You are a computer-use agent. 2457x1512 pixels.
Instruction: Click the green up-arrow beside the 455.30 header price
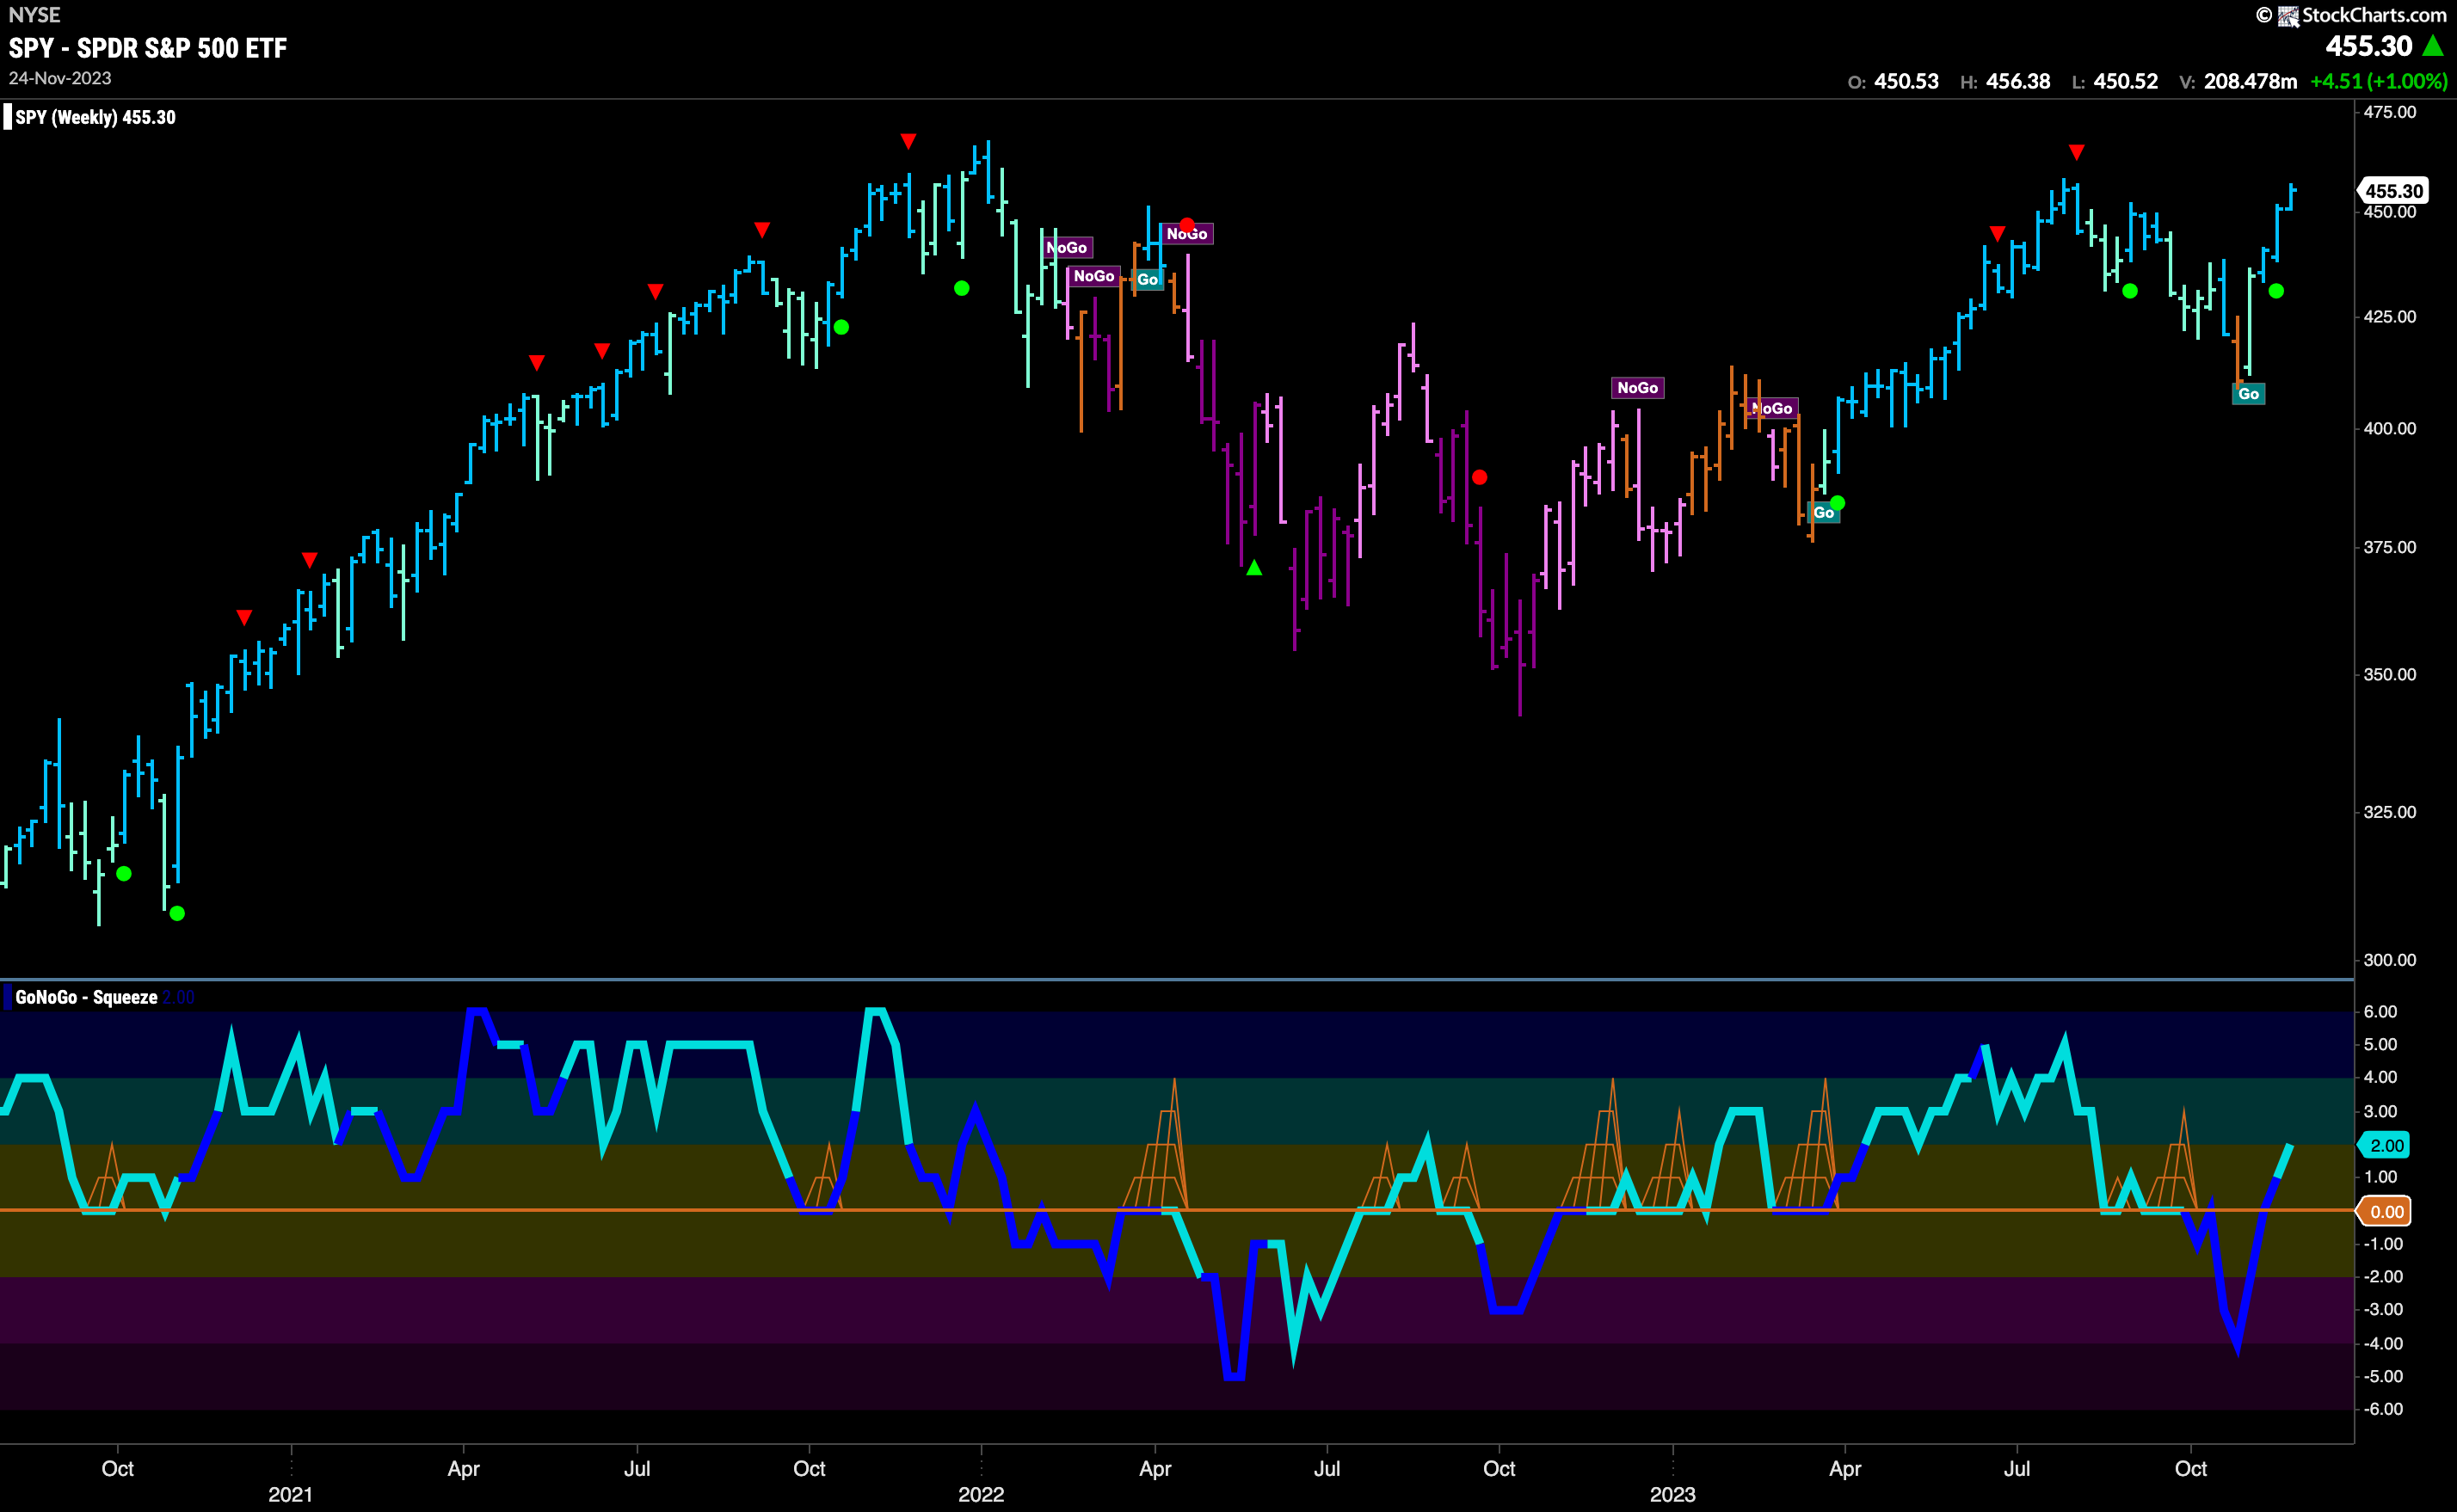pos(2433,46)
